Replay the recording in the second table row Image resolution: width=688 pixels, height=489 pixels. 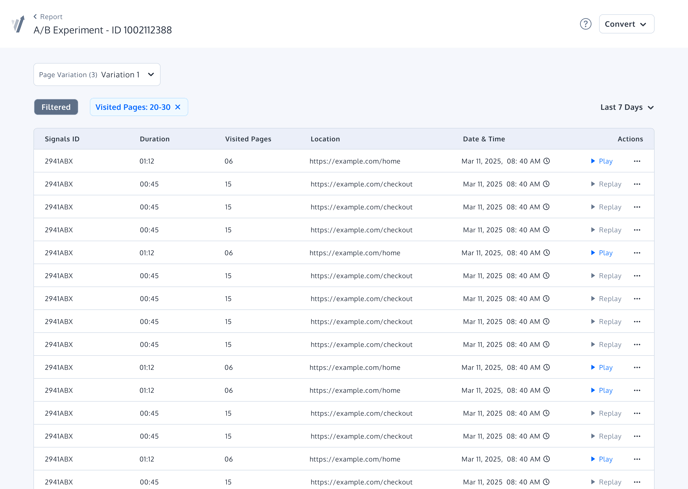[x=606, y=184]
